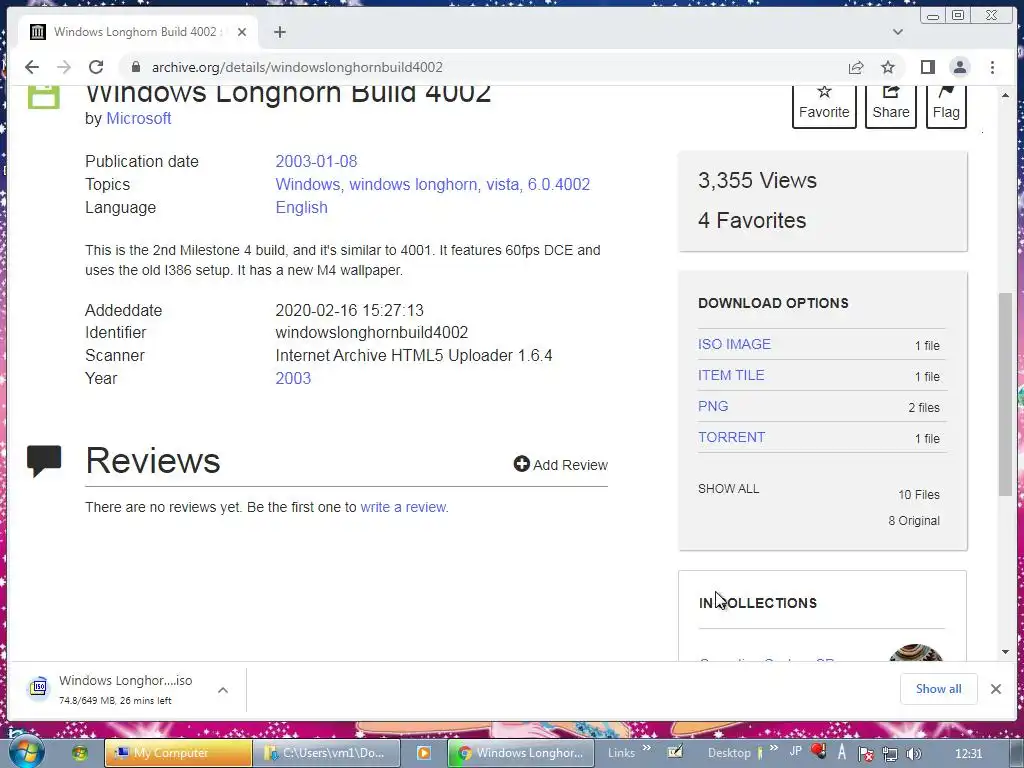This screenshot has height=768, width=1024.
Task: Open the 2003-01-08 publication date link
Action: [x=316, y=161]
